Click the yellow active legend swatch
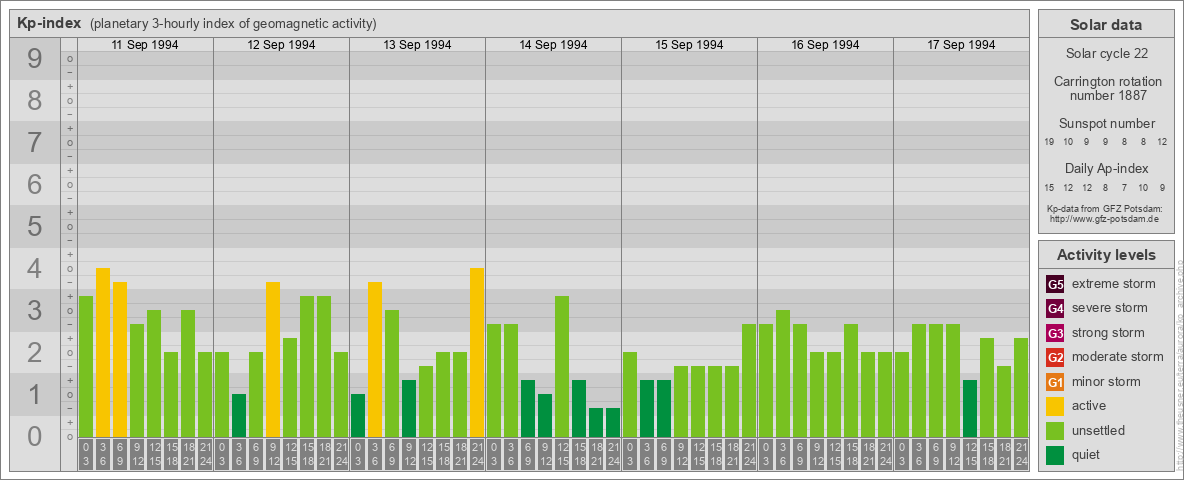The width and height of the screenshot is (1184, 480). [x=1055, y=406]
